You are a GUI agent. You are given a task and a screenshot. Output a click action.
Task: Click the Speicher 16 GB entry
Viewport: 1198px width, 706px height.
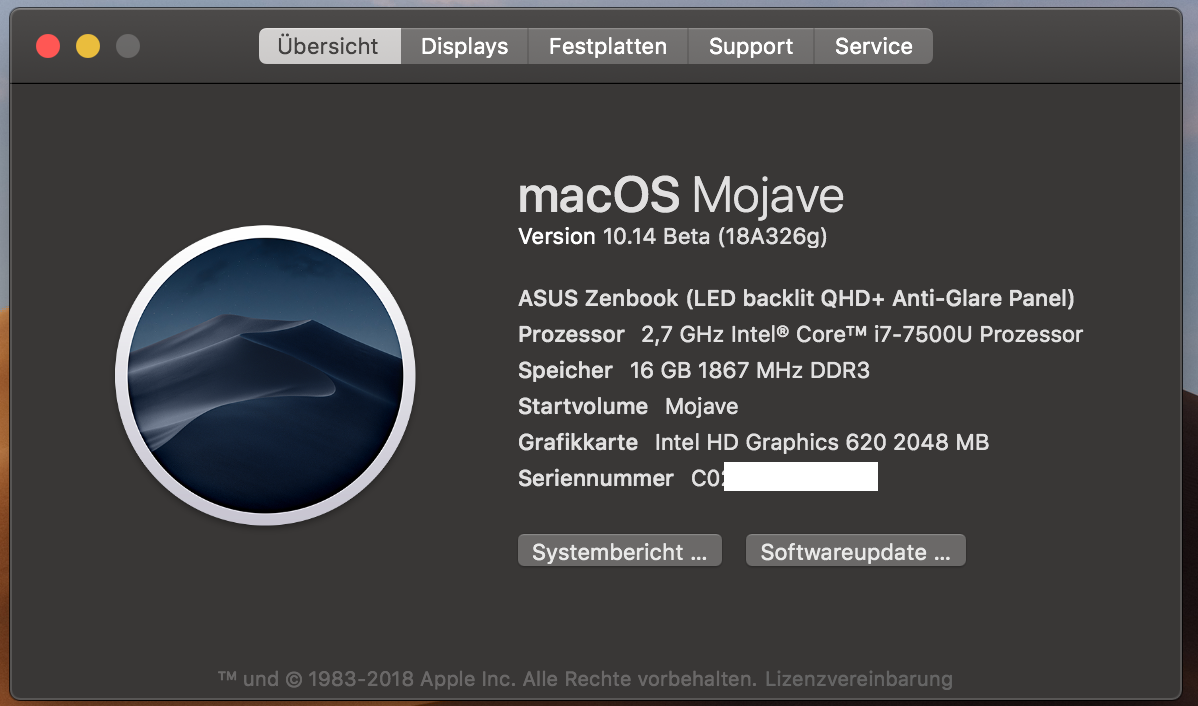coord(694,370)
